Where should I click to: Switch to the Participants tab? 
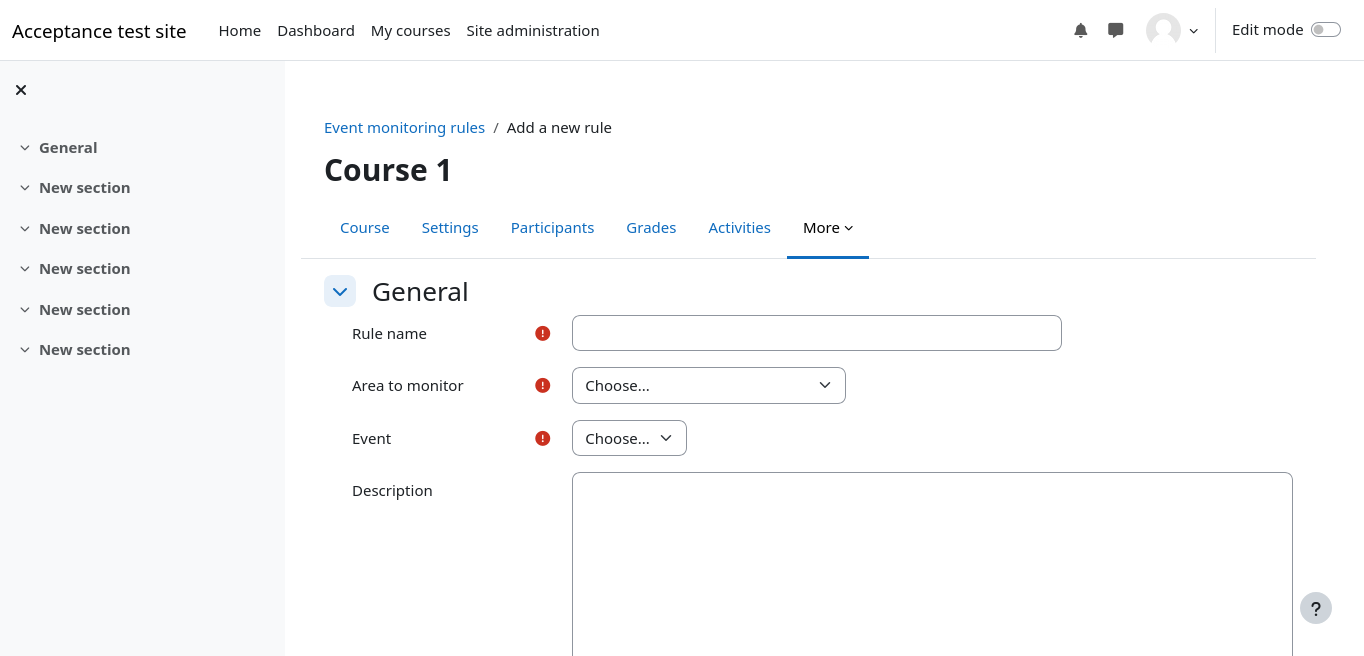tap(552, 228)
